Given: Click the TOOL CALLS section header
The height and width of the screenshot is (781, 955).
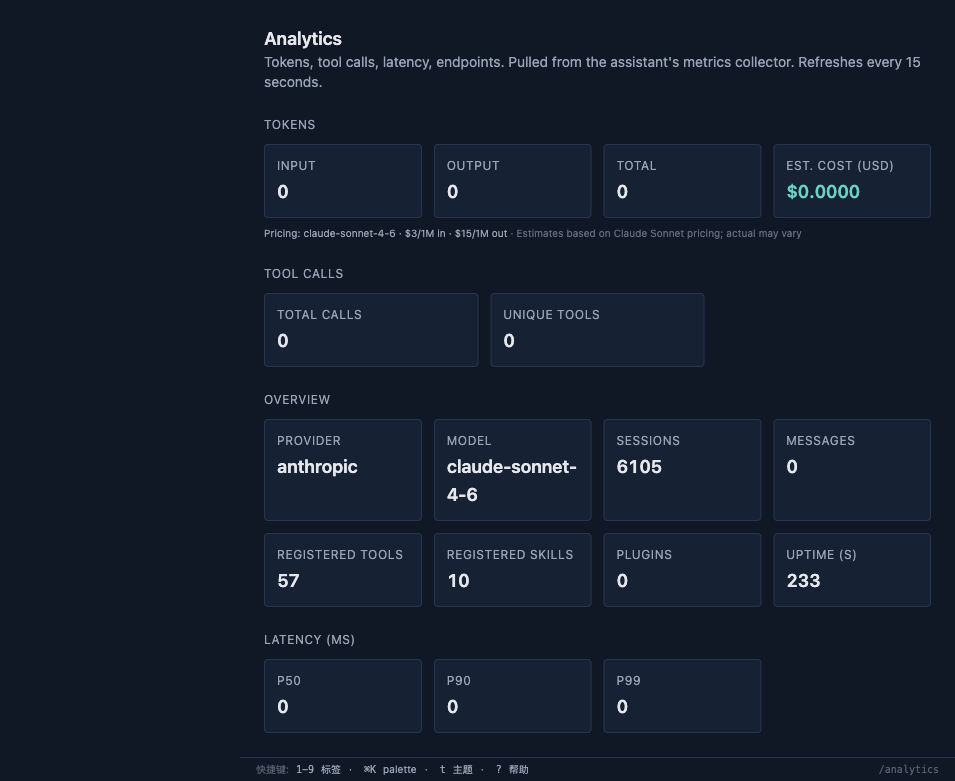Looking at the screenshot, I should [x=303, y=274].
